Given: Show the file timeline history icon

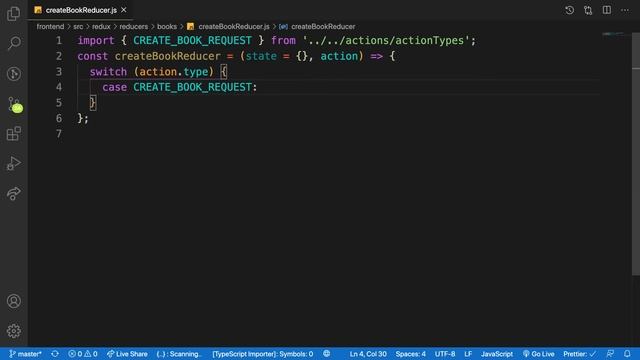Looking at the screenshot, I should [x=569, y=10].
